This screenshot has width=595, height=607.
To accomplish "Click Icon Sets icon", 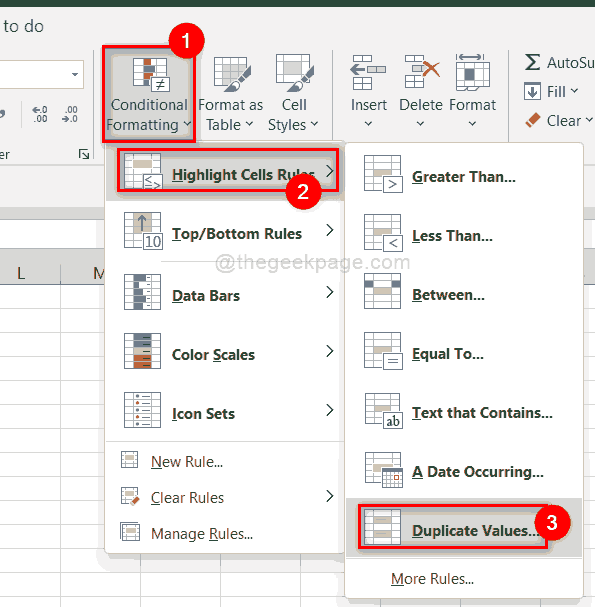I will pyautogui.click(x=142, y=410).
